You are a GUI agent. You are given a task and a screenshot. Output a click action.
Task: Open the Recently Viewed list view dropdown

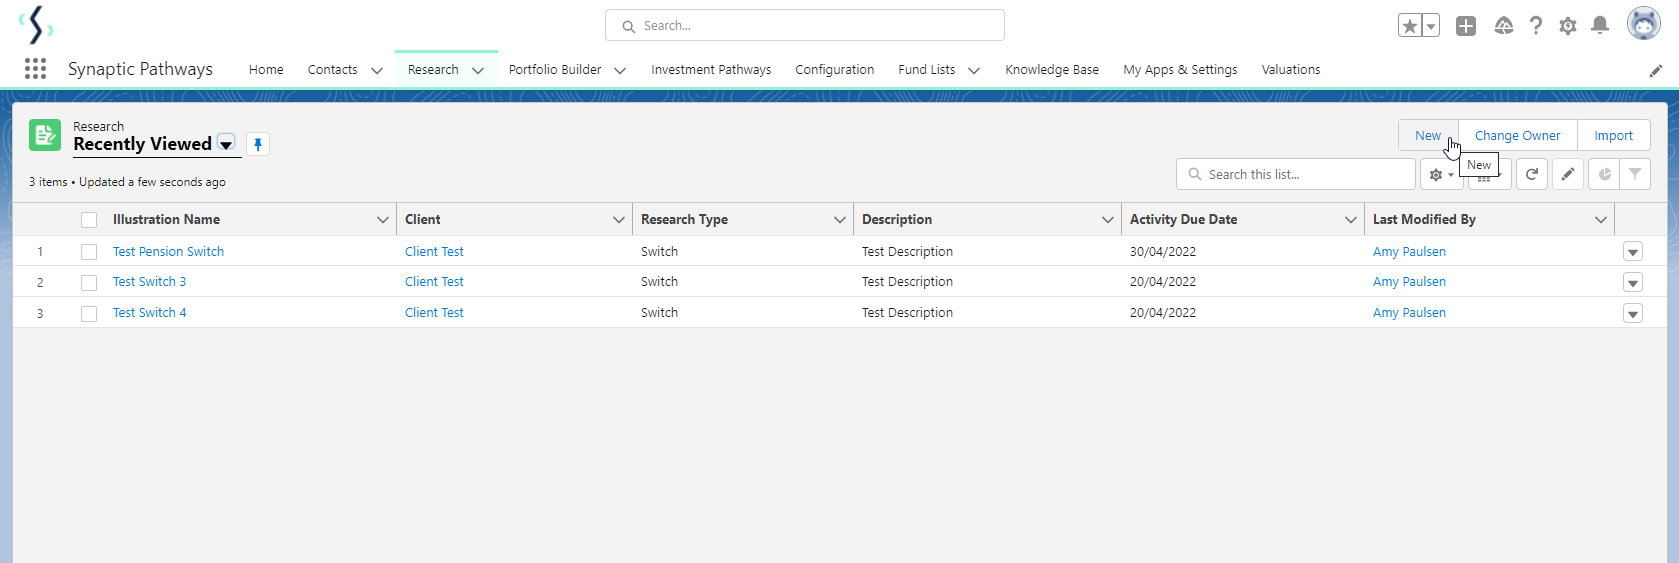(226, 144)
